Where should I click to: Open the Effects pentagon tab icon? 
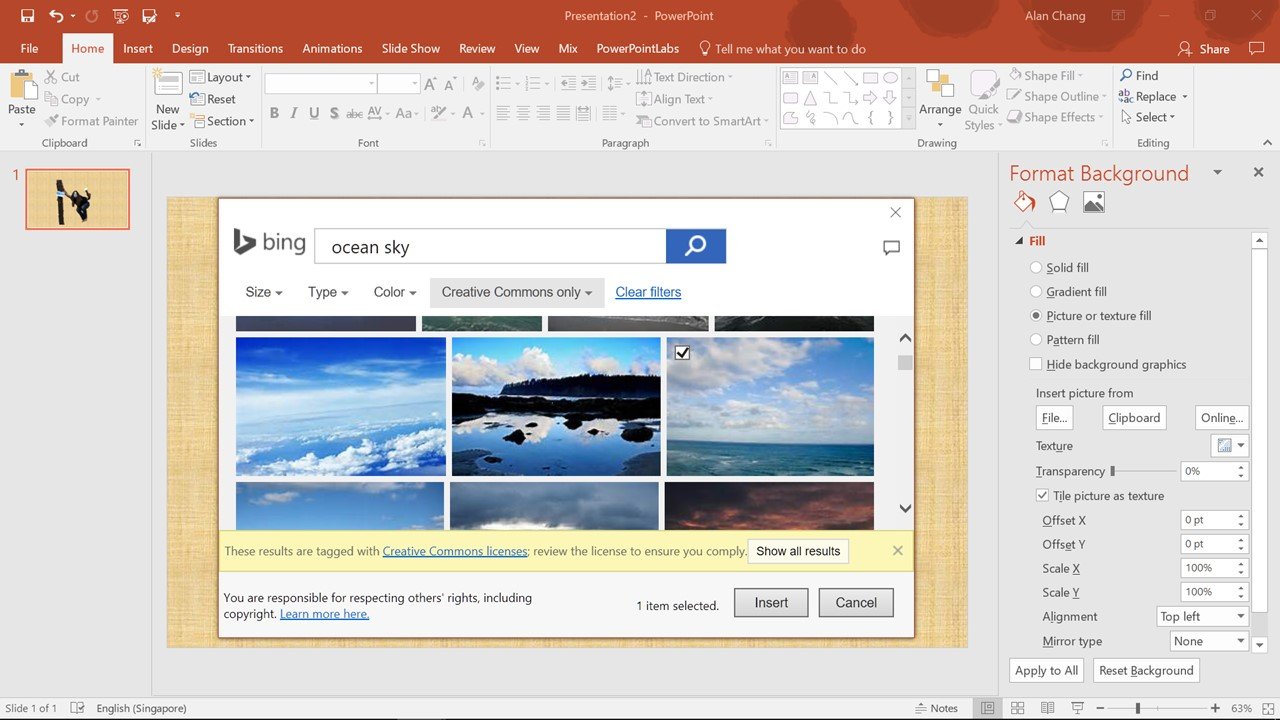(x=1059, y=202)
